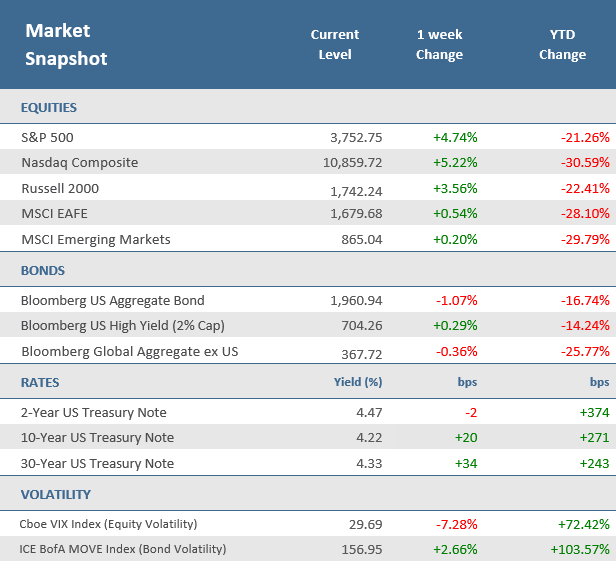Click 2-Year weekly change -2 bps
This screenshot has height=561, width=616.
pyautogui.click(x=471, y=413)
